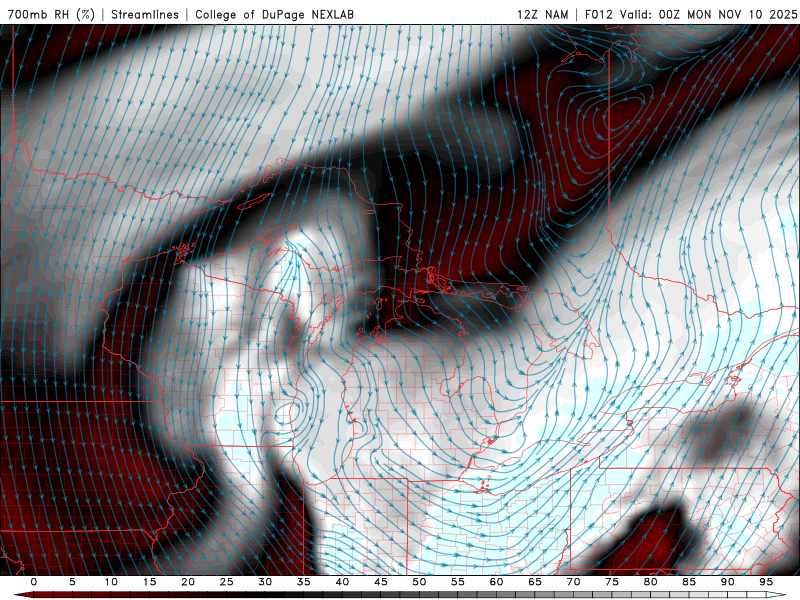800x600 pixels.
Task: Click the colorbar label "0"
Action: pyautogui.click(x=34, y=582)
